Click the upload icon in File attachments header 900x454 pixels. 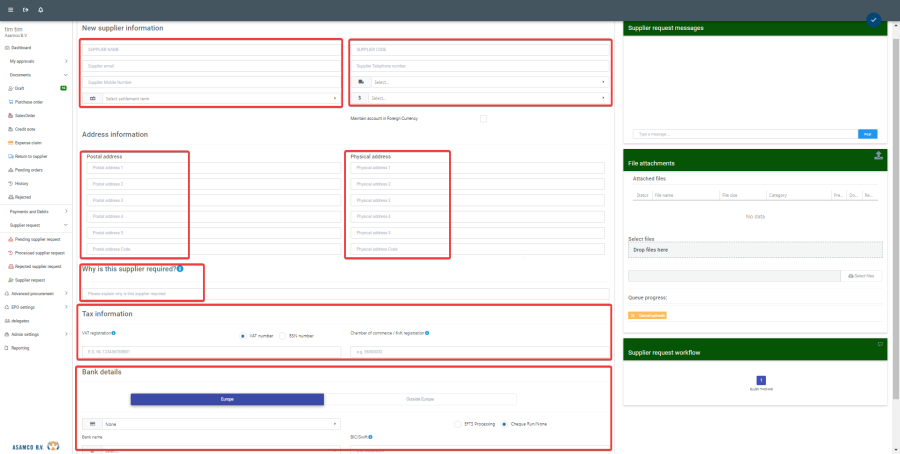click(x=878, y=155)
